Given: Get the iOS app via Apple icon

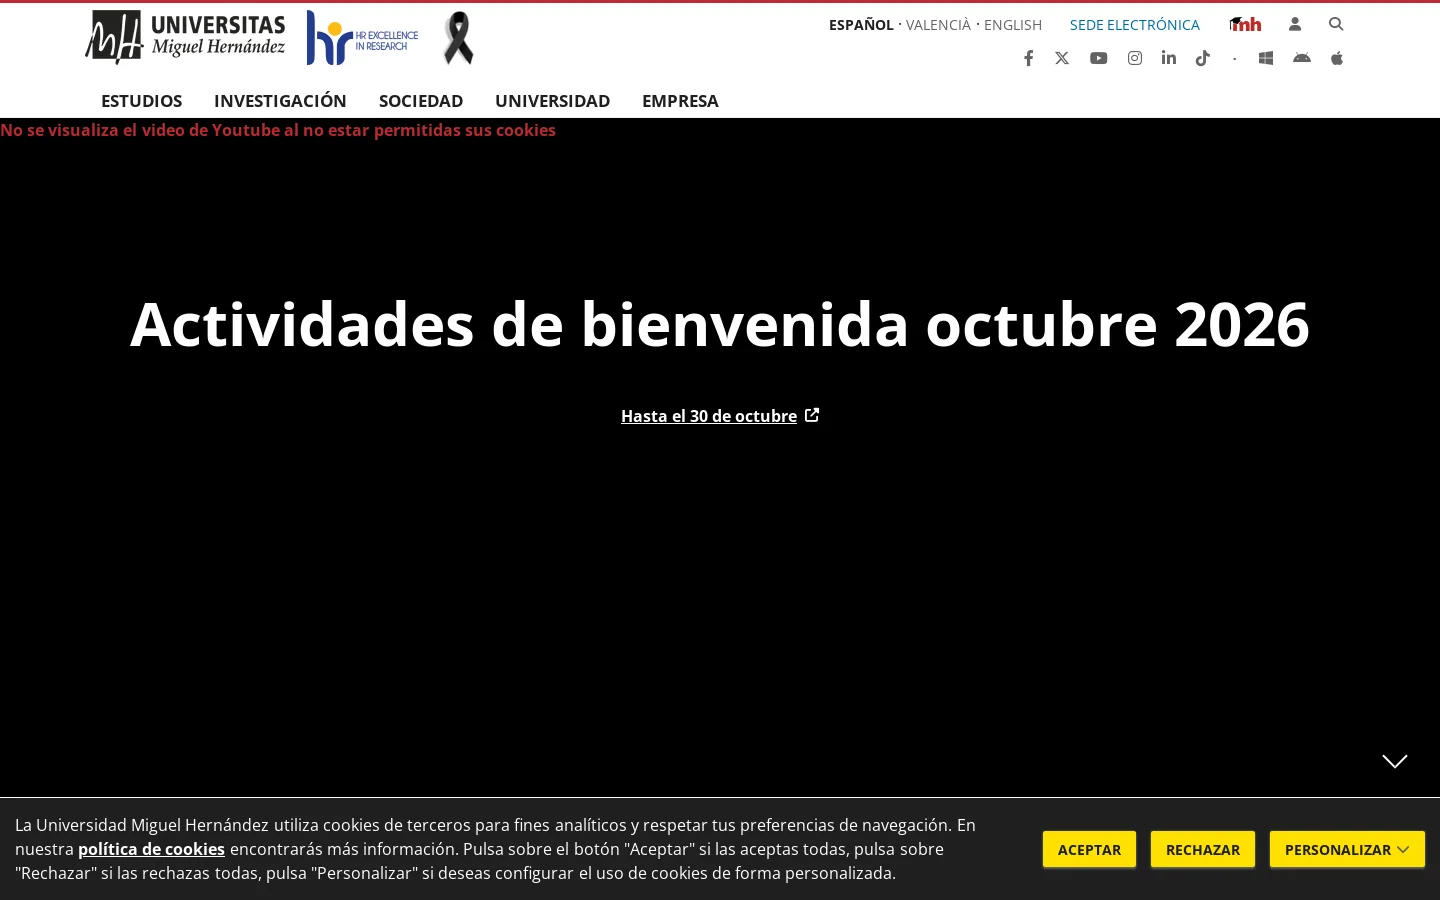Looking at the screenshot, I should pos(1337,58).
